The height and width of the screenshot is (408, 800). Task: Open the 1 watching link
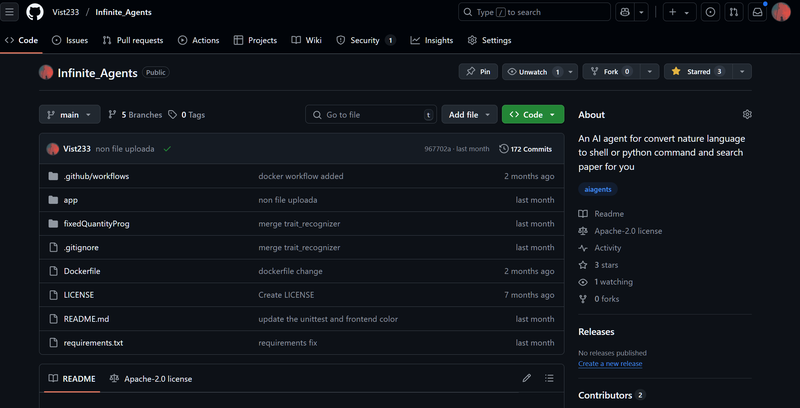pos(606,282)
